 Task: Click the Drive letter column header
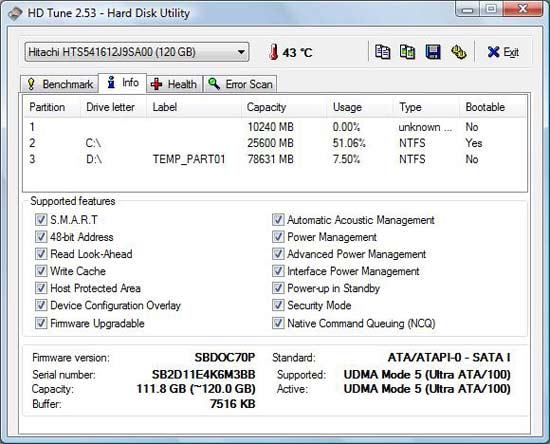[113, 107]
